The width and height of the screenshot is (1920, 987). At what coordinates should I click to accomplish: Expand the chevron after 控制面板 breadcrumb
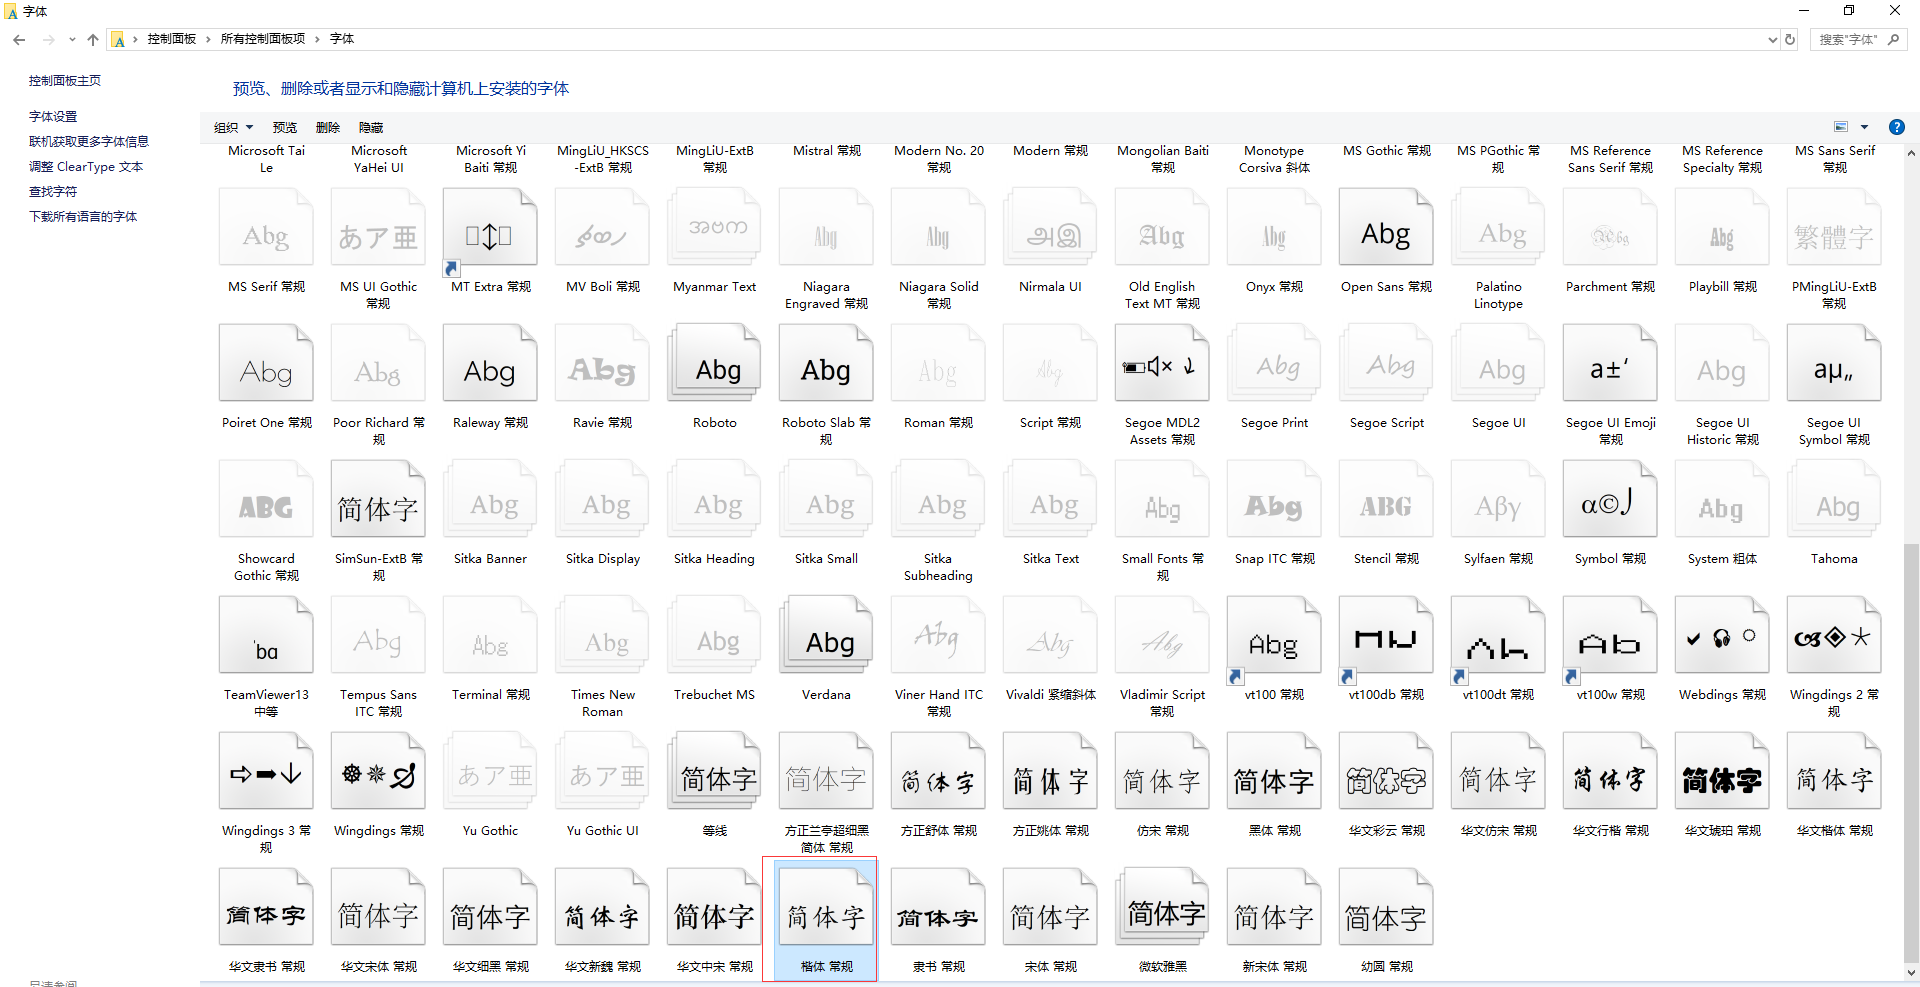pos(208,39)
